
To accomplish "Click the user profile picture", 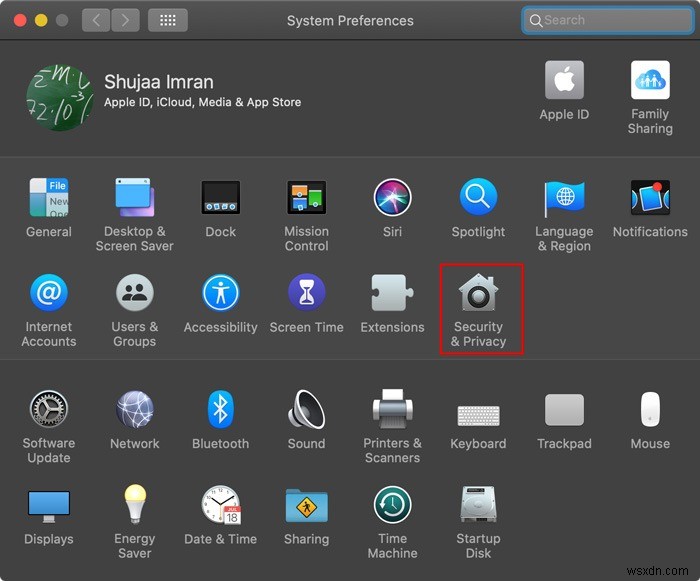I will (60, 97).
